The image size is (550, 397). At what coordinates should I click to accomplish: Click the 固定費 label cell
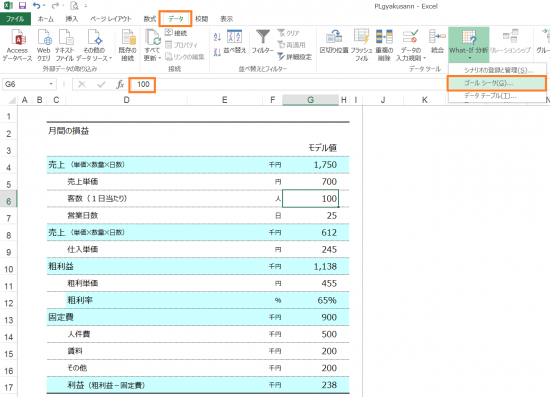pyautogui.click(x=61, y=317)
